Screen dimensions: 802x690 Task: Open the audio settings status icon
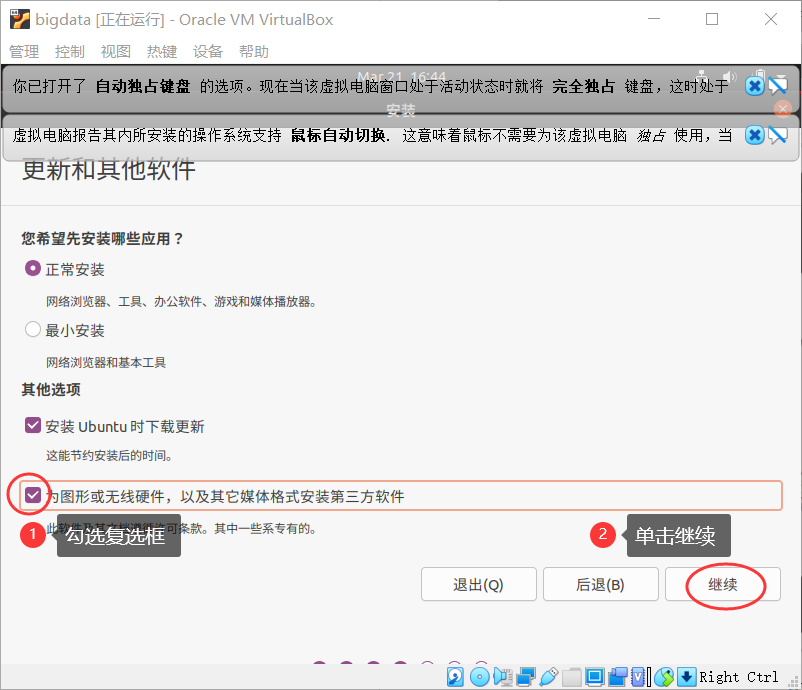click(503, 677)
